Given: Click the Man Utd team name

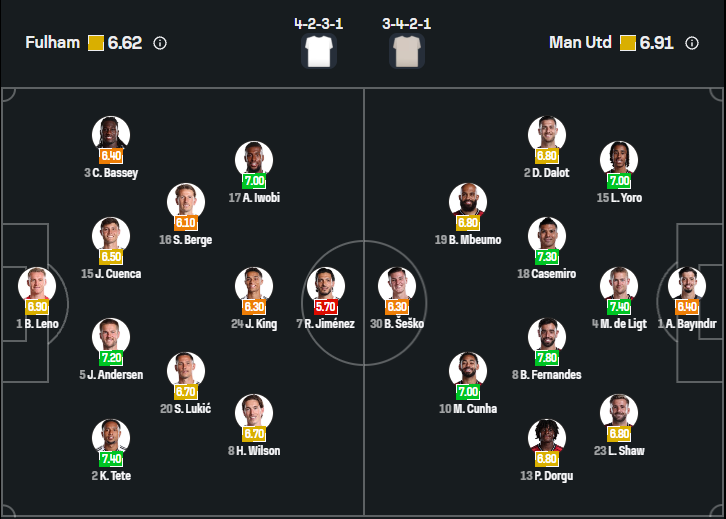Looking at the screenshot, I should point(580,43).
